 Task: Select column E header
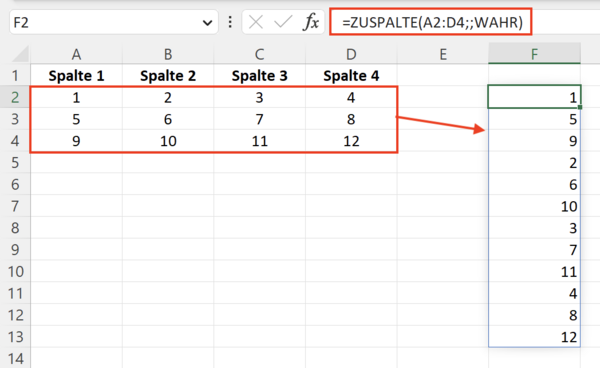[x=443, y=54]
